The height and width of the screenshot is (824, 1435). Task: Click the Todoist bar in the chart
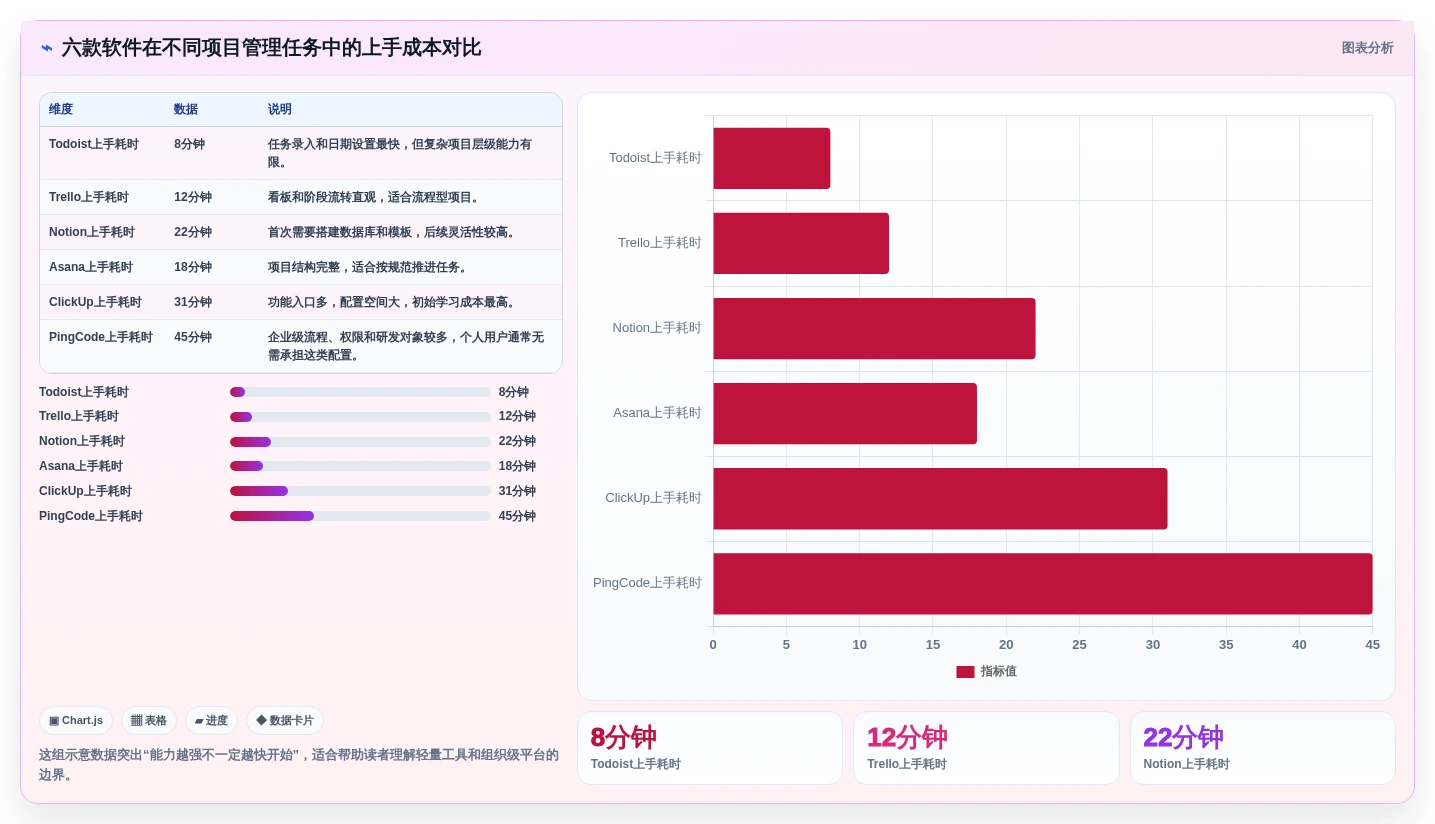(x=771, y=158)
